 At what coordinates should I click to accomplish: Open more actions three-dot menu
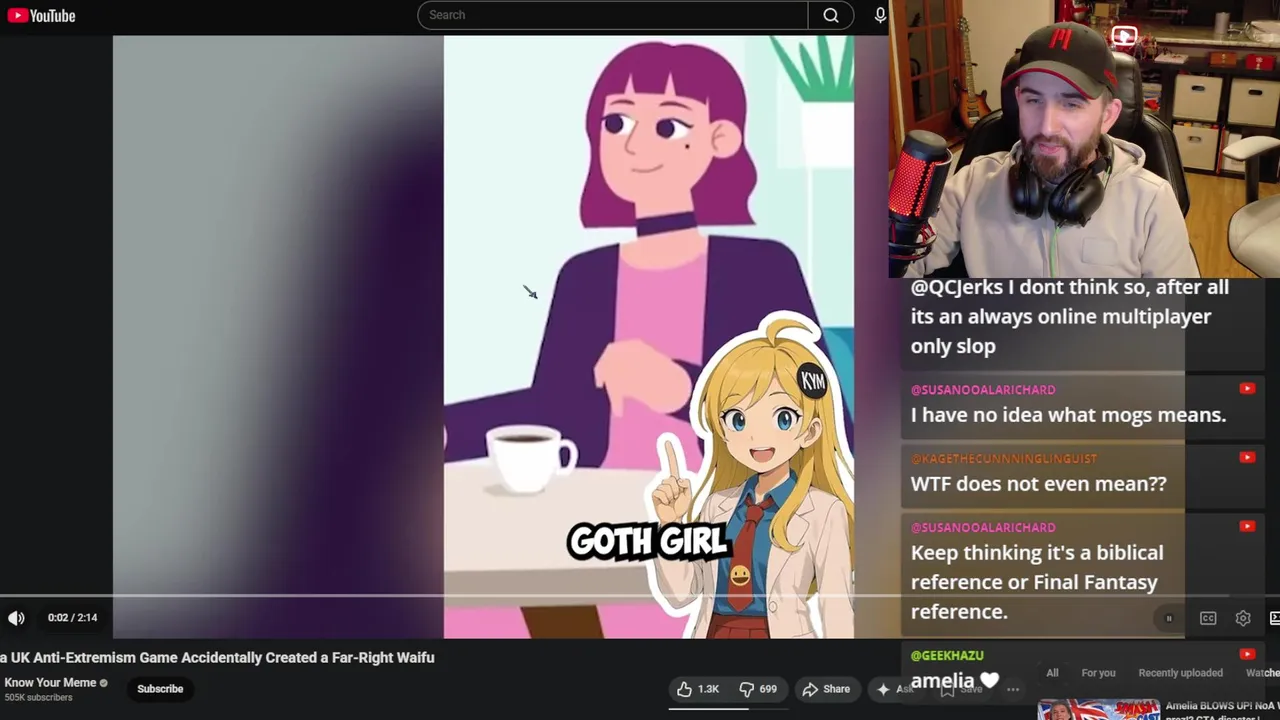[x=1012, y=689]
